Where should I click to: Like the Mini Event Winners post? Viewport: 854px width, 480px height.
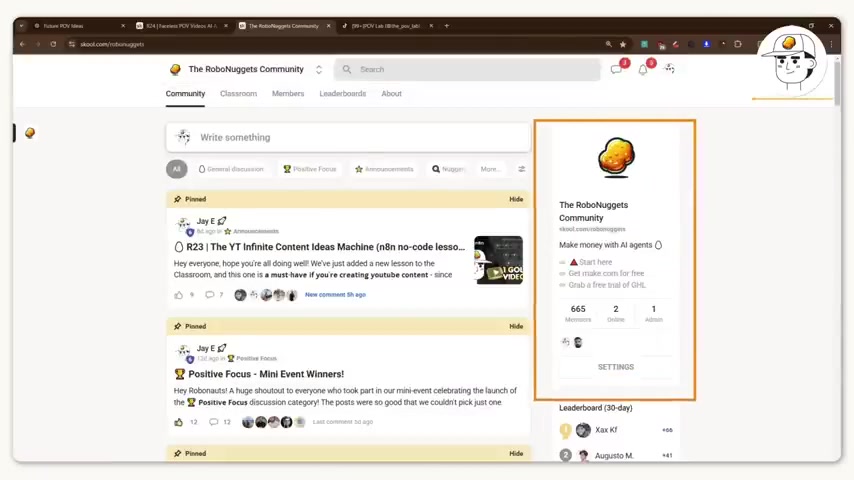(x=179, y=422)
